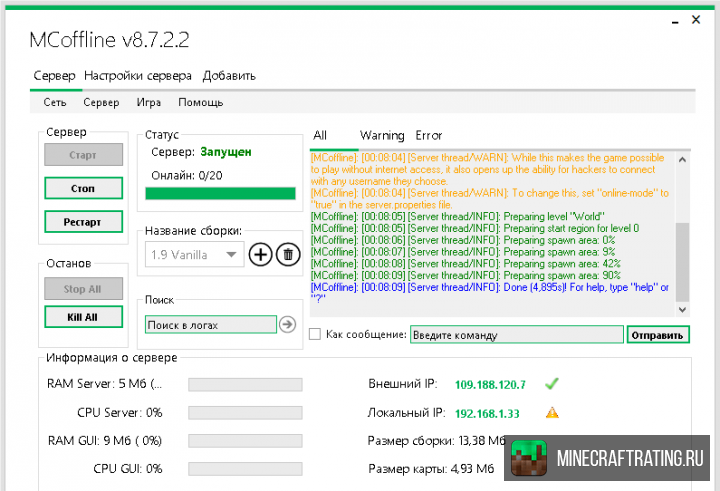Click the disabled Старт button

pyautogui.click(x=84, y=155)
